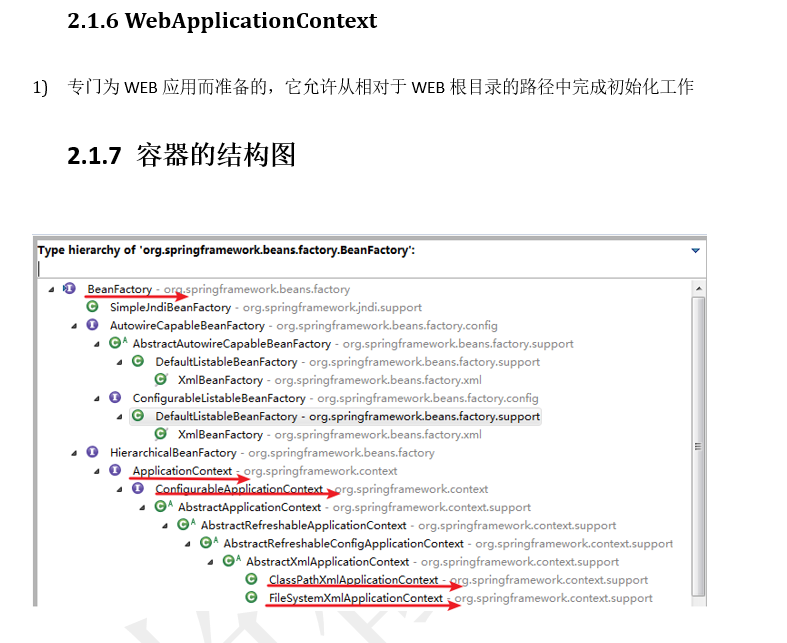787x643 pixels.
Task: Click the AbstractXmlApplicationContext class icon
Action: click(231, 561)
